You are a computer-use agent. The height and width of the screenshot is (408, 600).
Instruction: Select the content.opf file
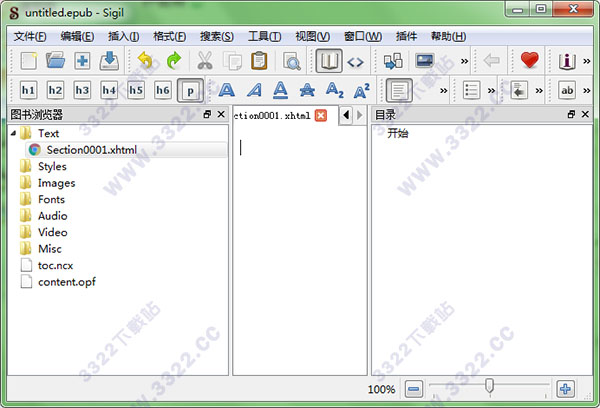pyautogui.click(x=67, y=282)
